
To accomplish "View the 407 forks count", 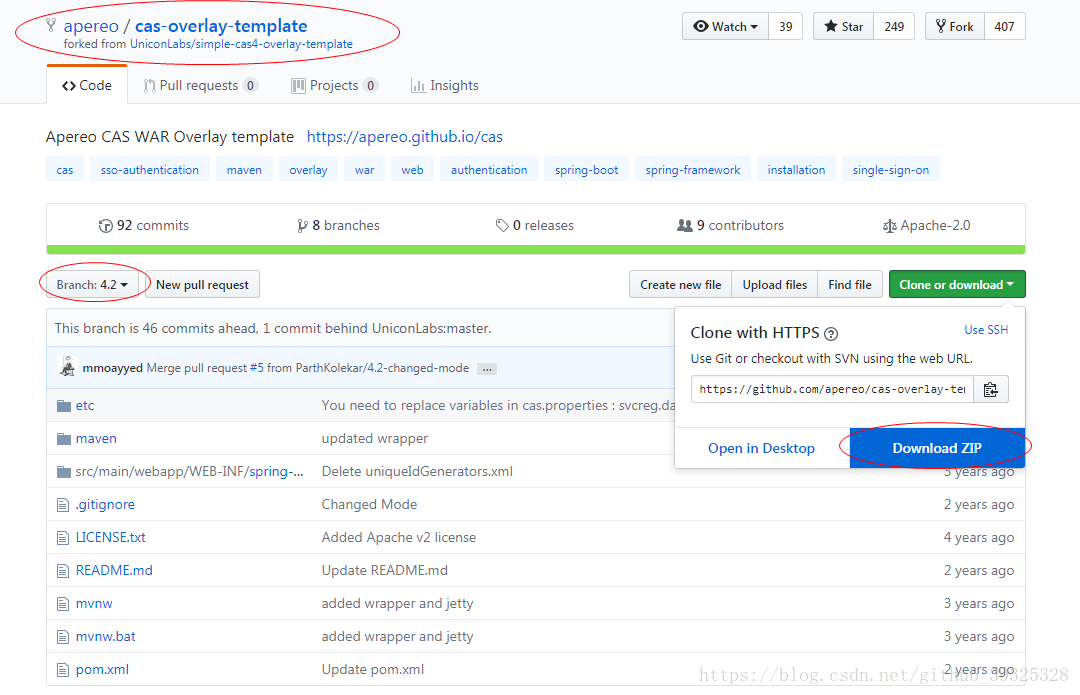I will pyautogui.click(x=1005, y=26).
